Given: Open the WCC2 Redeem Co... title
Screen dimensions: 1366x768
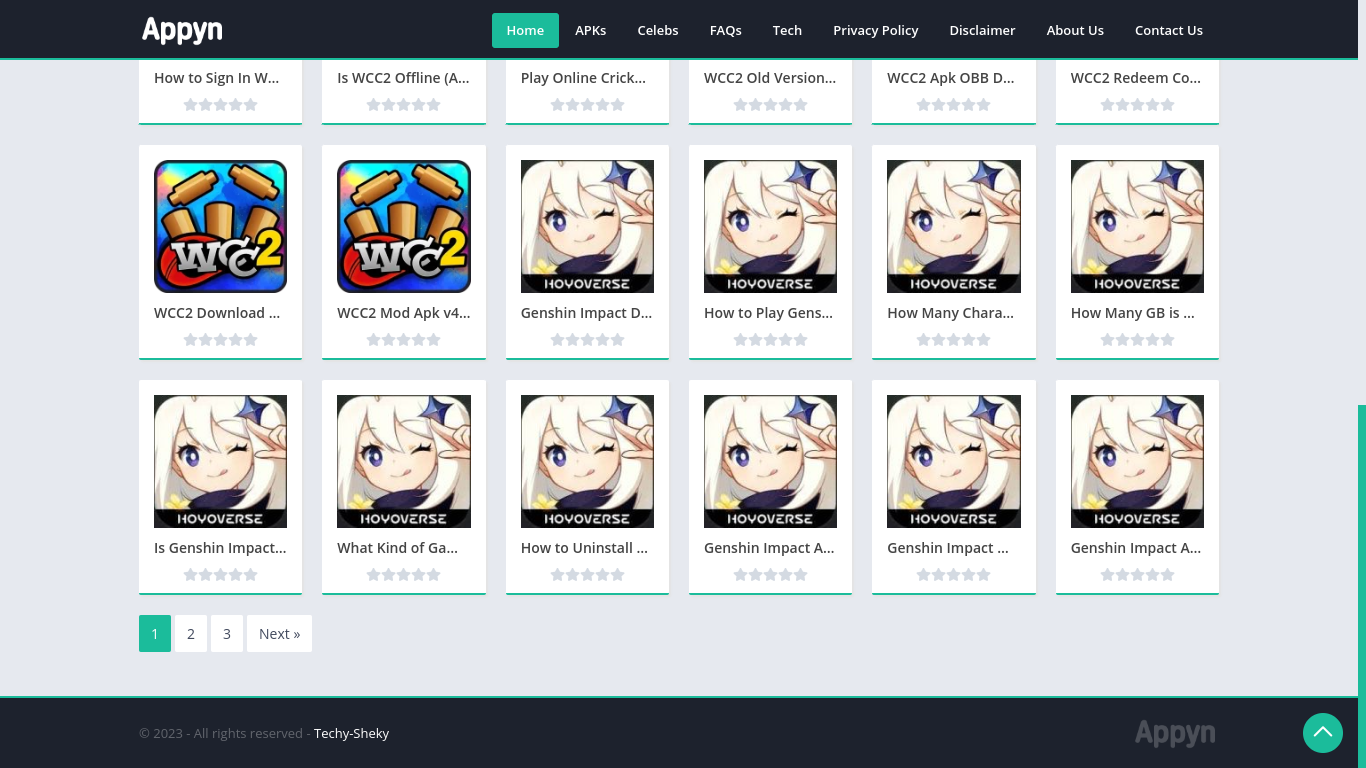Looking at the screenshot, I should pyautogui.click(x=1136, y=78).
